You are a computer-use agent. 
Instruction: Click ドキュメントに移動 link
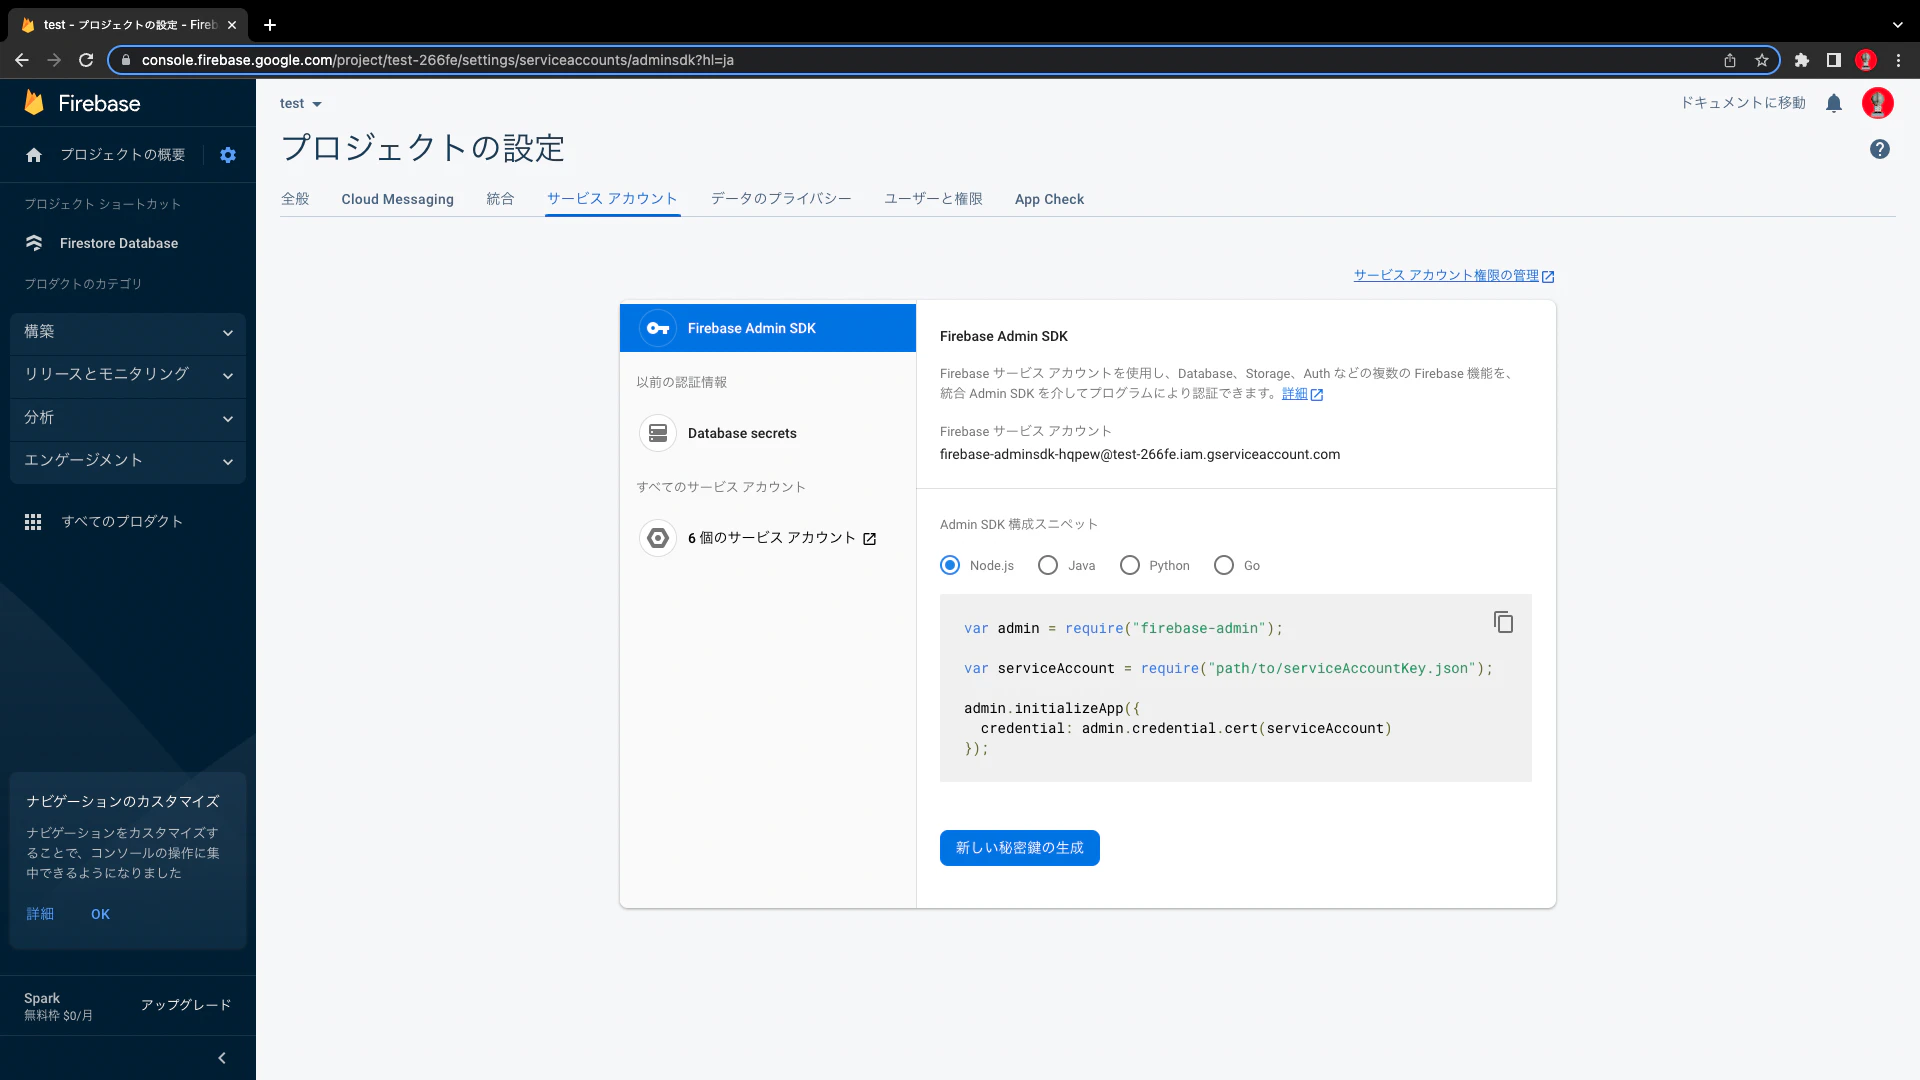1743,103
